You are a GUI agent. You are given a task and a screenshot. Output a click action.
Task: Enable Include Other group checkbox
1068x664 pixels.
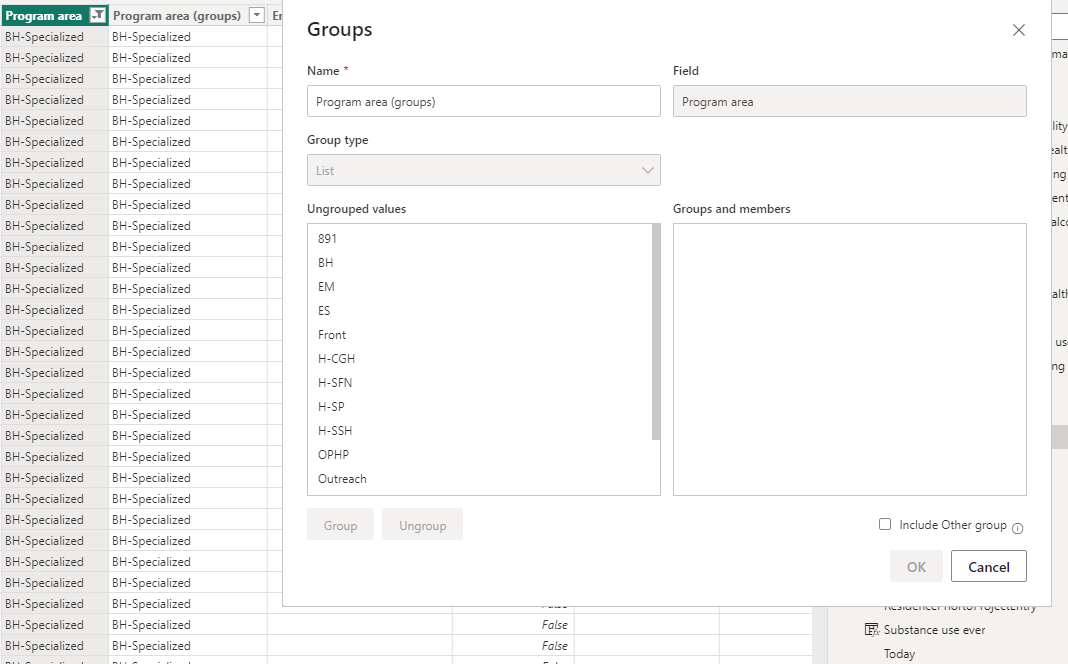coord(885,524)
